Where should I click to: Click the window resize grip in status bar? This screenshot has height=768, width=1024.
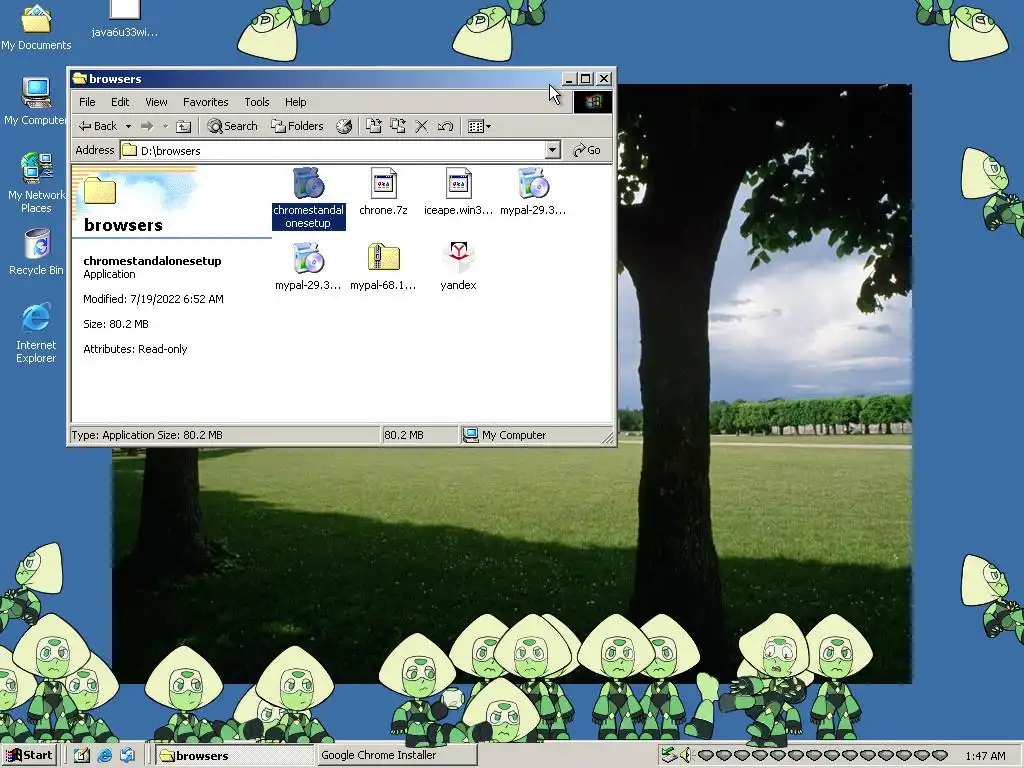click(608, 438)
